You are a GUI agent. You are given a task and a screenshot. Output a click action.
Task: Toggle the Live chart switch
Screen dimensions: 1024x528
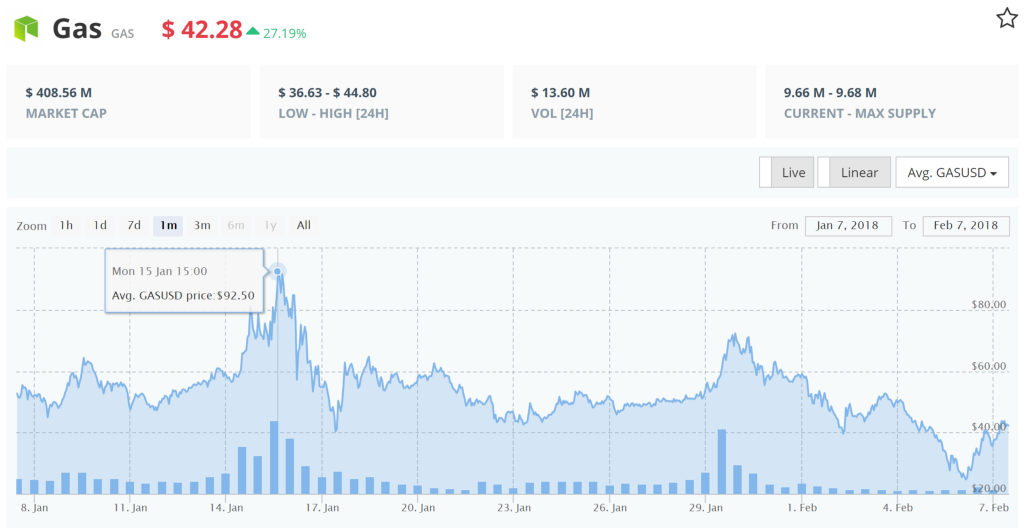(x=786, y=172)
